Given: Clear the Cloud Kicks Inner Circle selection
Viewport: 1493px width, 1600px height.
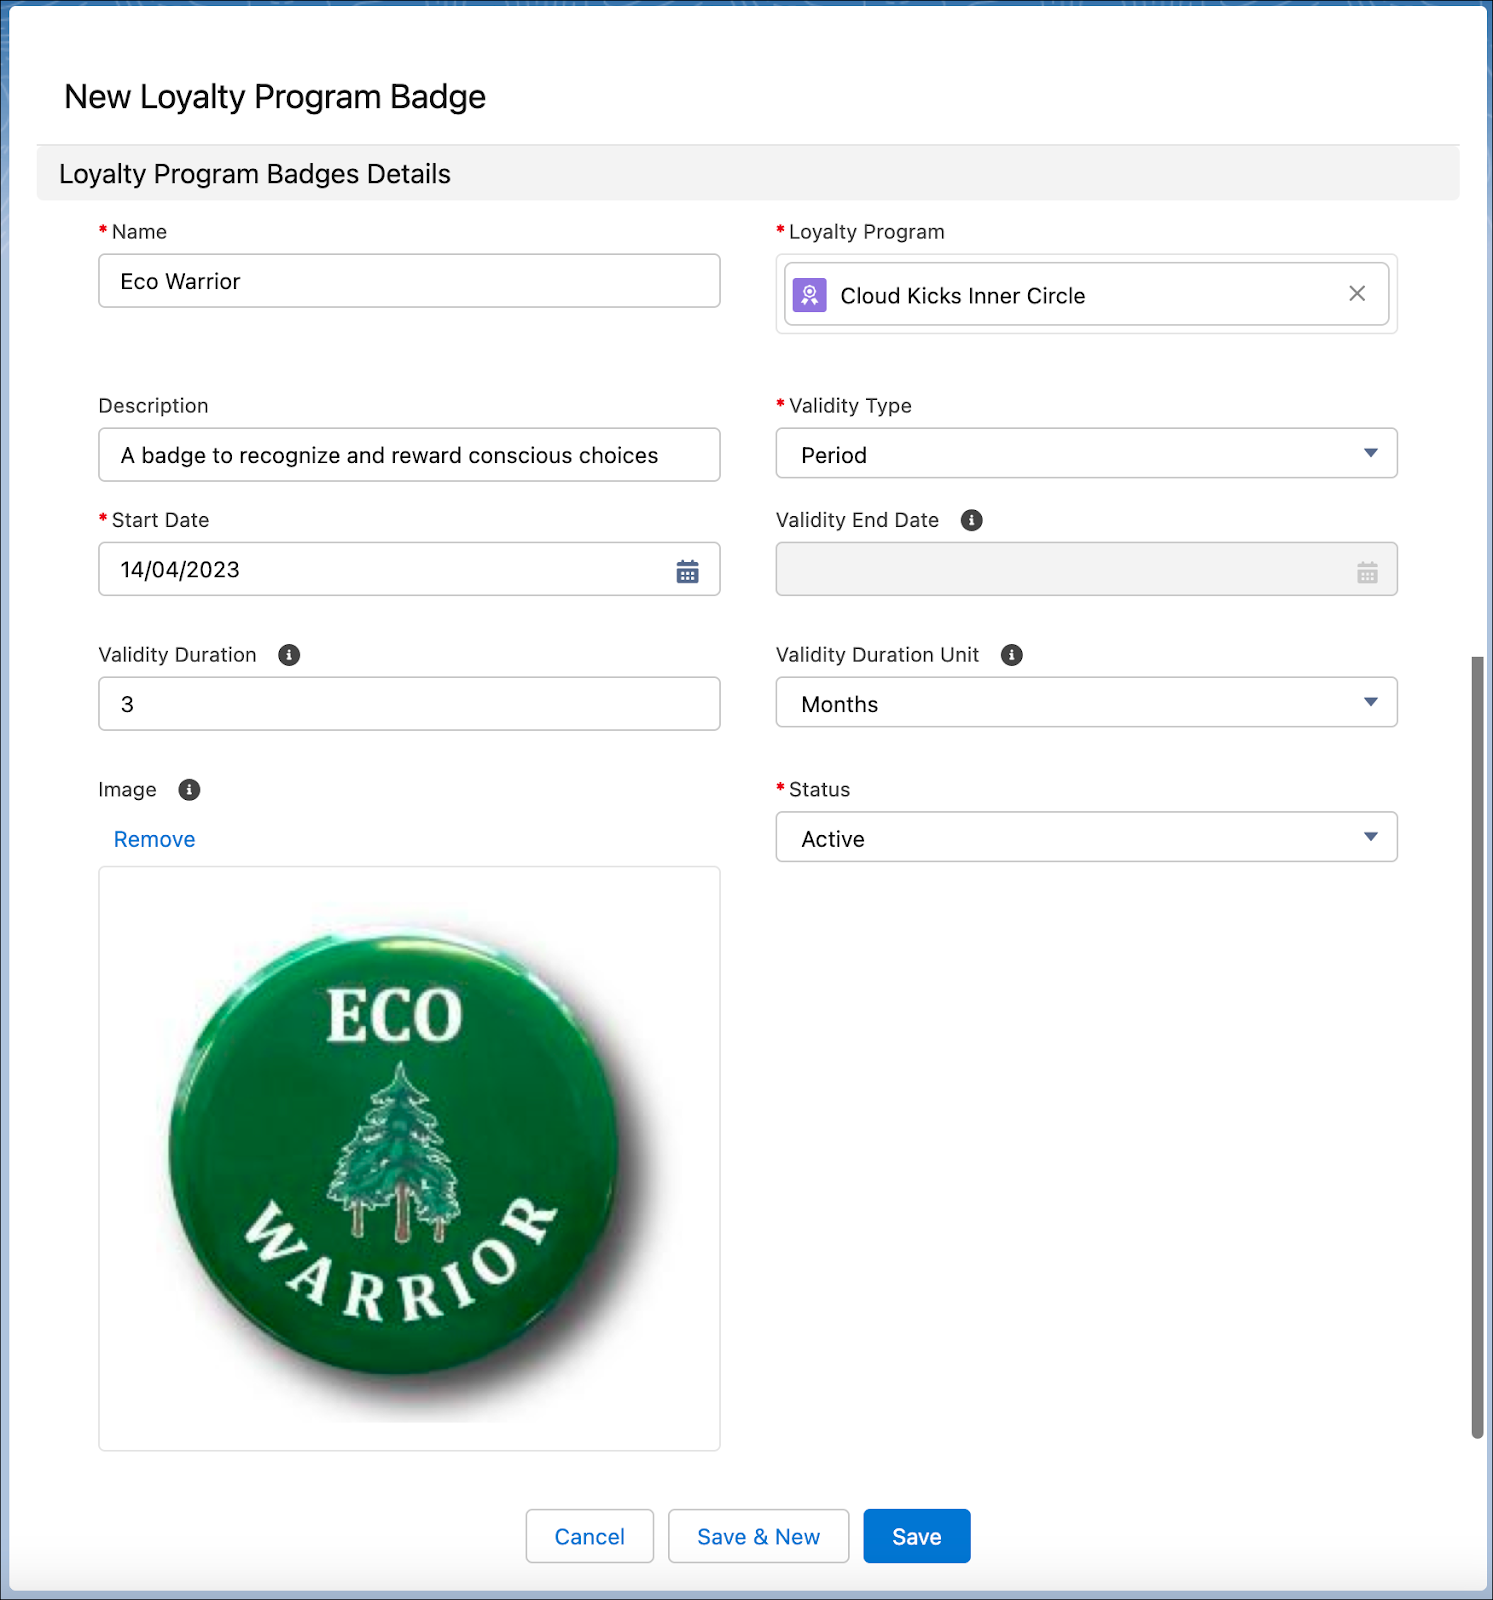Looking at the screenshot, I should (1357, 294).
